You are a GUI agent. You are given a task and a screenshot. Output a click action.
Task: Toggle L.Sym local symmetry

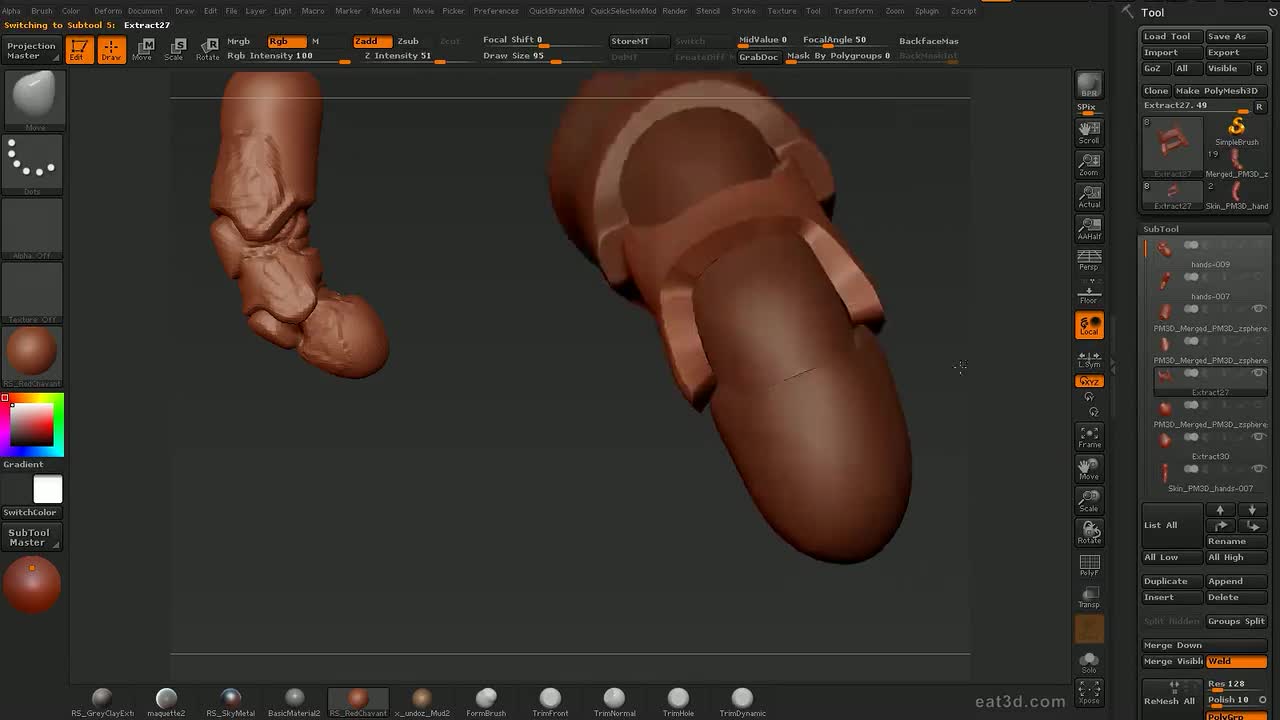(x=1089, y=358)
